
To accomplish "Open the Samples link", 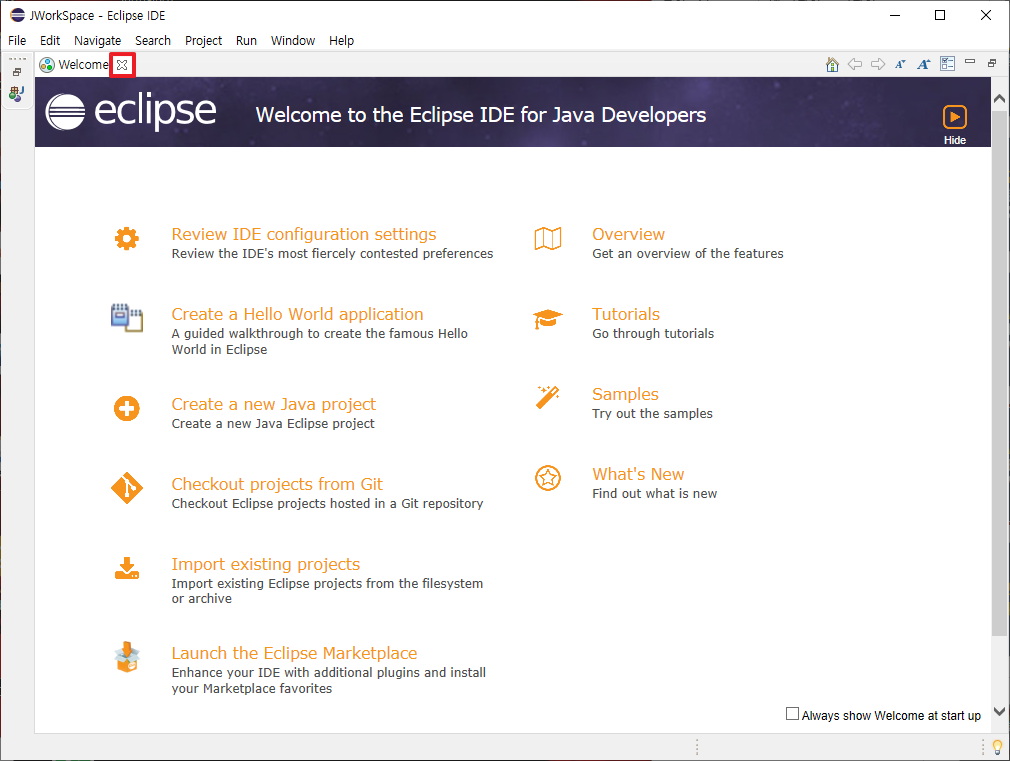I will [x=625, y=394].
